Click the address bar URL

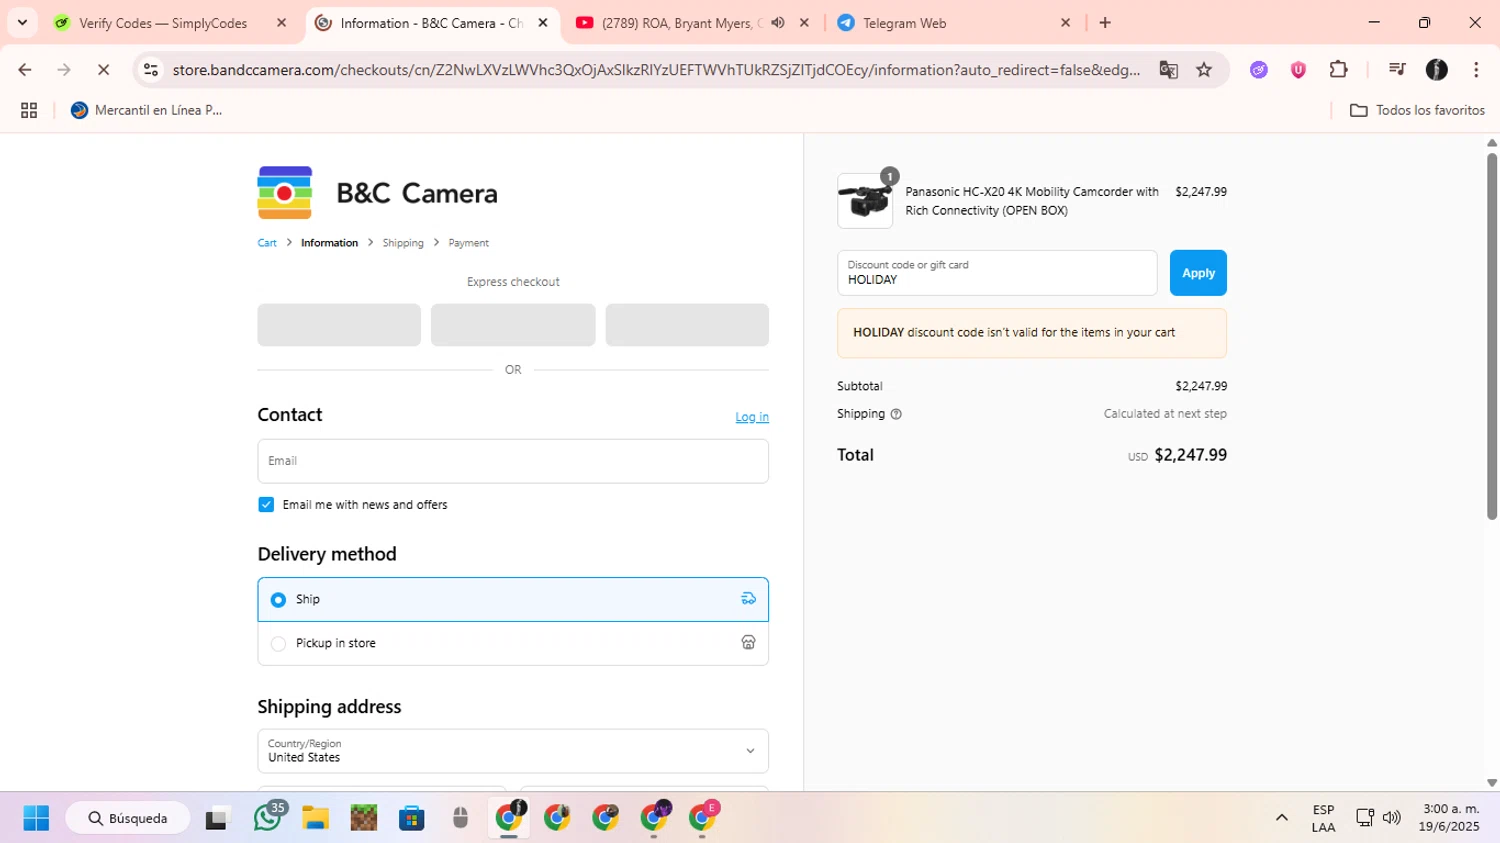[x=656, y=69]
